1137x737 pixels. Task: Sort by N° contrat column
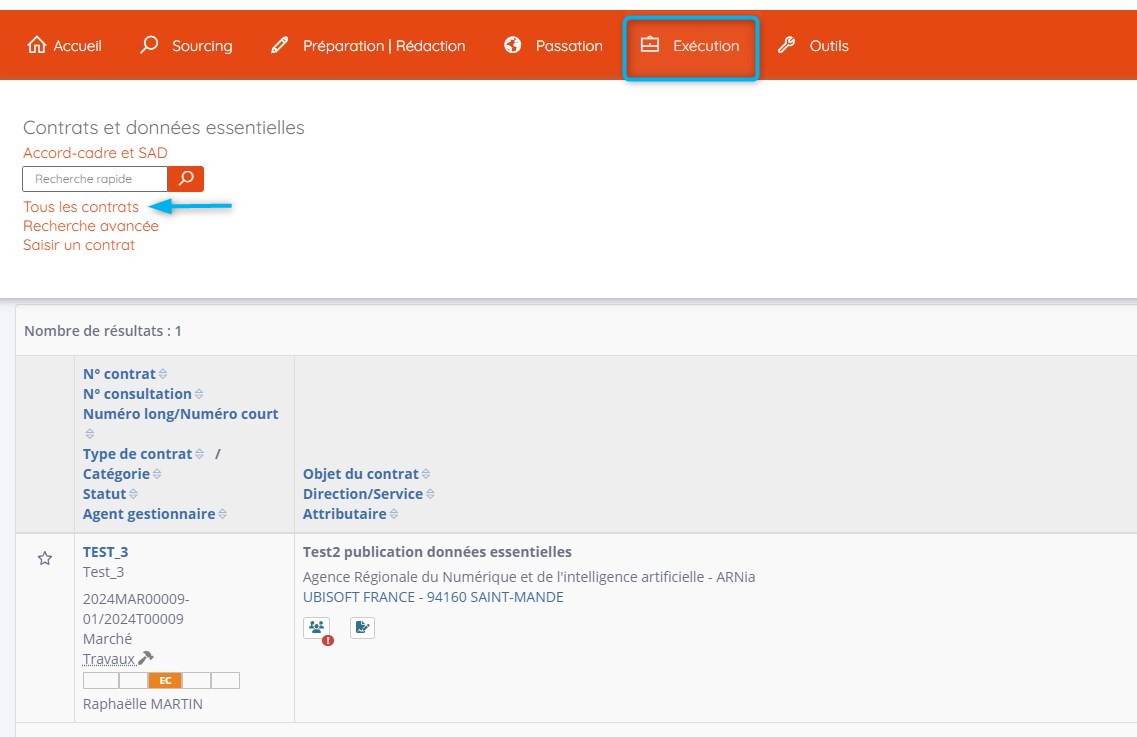162,374
